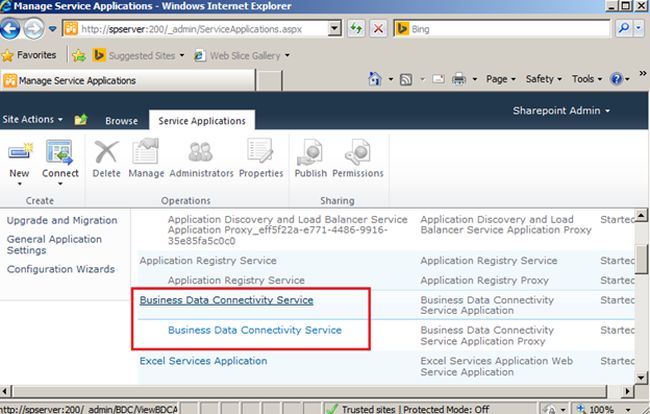The height and width of the screenshot is (414, 650).
Task: Click the Administrators ribbon button
Action: tap(201, 159)
